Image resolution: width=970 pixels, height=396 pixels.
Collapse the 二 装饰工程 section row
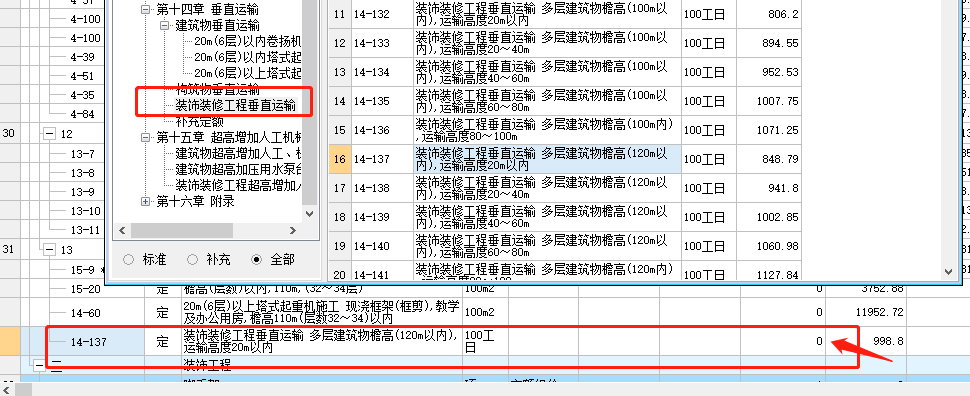[40, 365]
